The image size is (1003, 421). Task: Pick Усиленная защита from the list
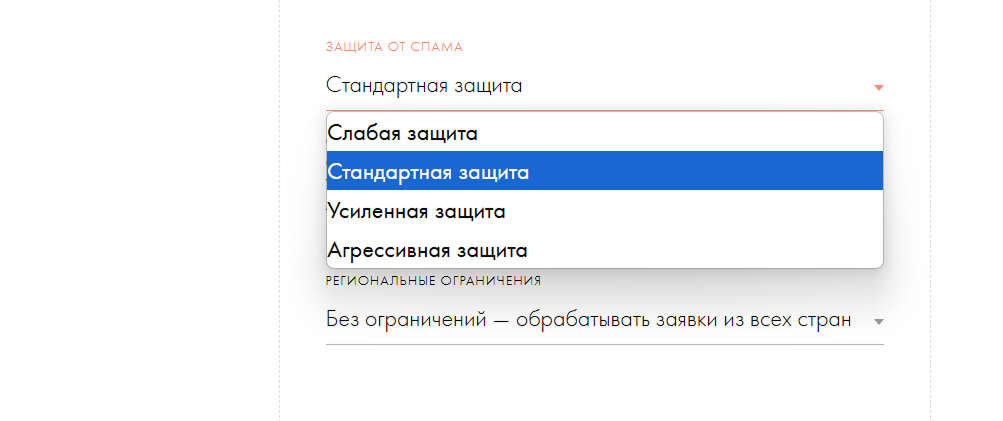[604, 210]
